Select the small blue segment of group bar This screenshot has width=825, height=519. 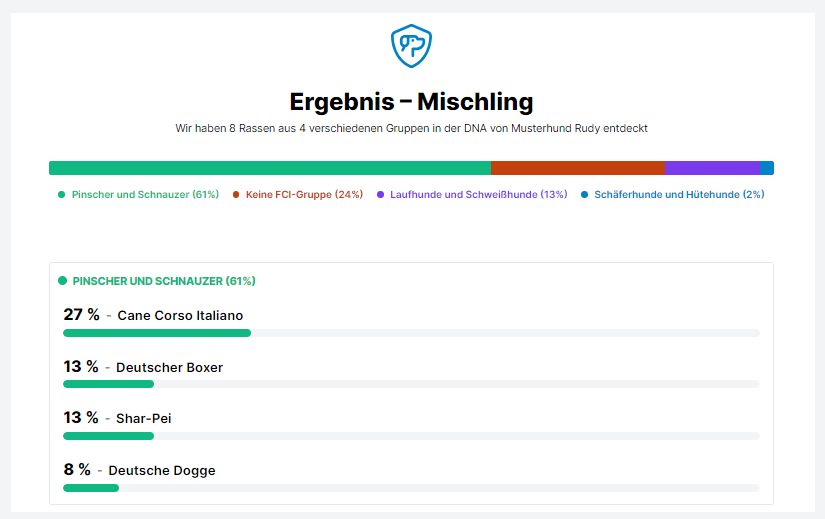pos(767,168)
